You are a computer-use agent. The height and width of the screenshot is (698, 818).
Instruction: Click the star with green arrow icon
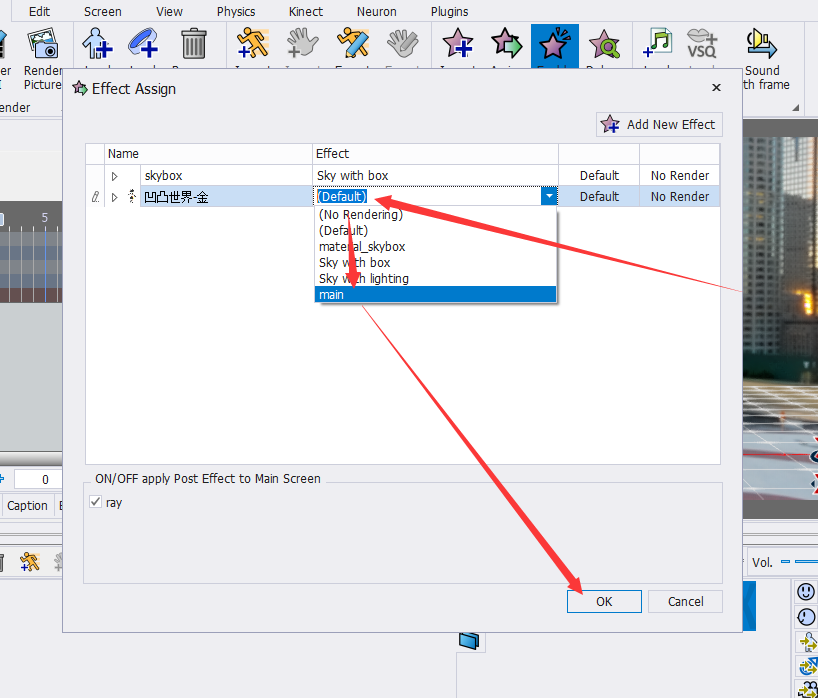coord(506,44)
